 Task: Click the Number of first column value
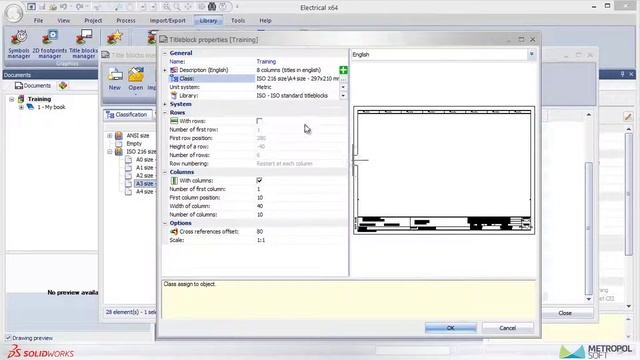coord(259,189)
